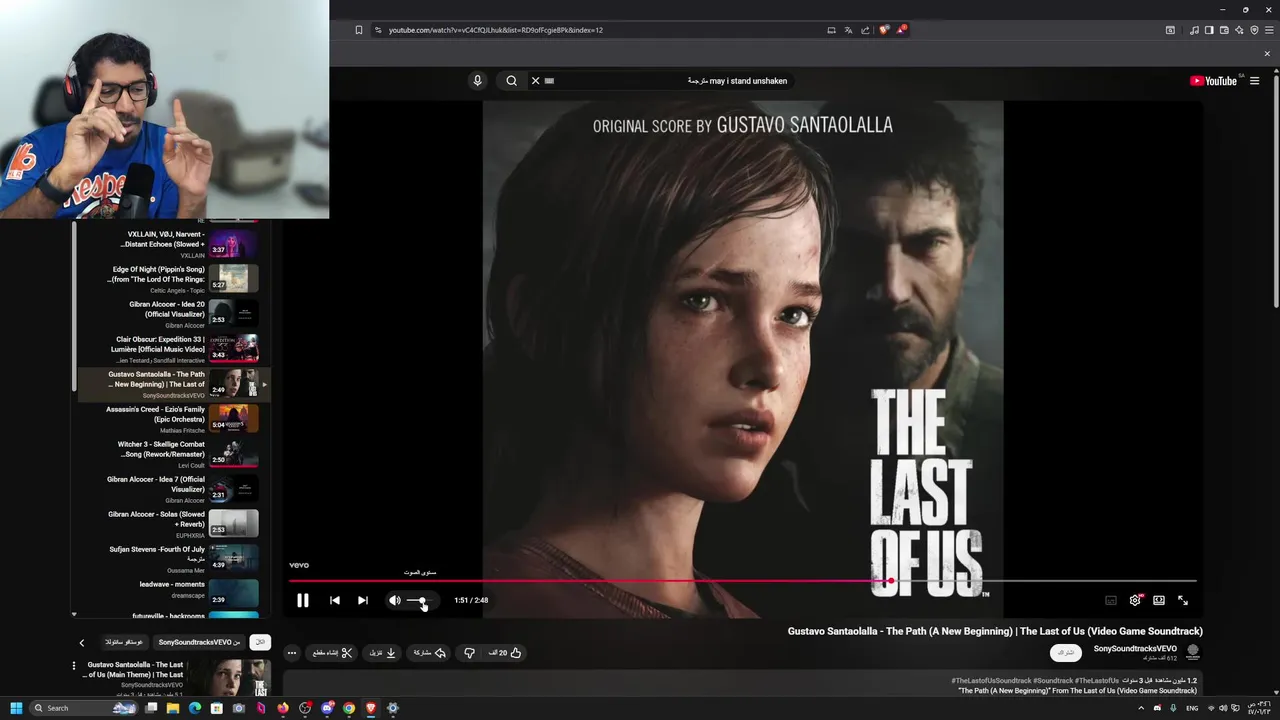Skip to next video in player
Viewport: 1280px width, 720px height.
click(363, 600)
